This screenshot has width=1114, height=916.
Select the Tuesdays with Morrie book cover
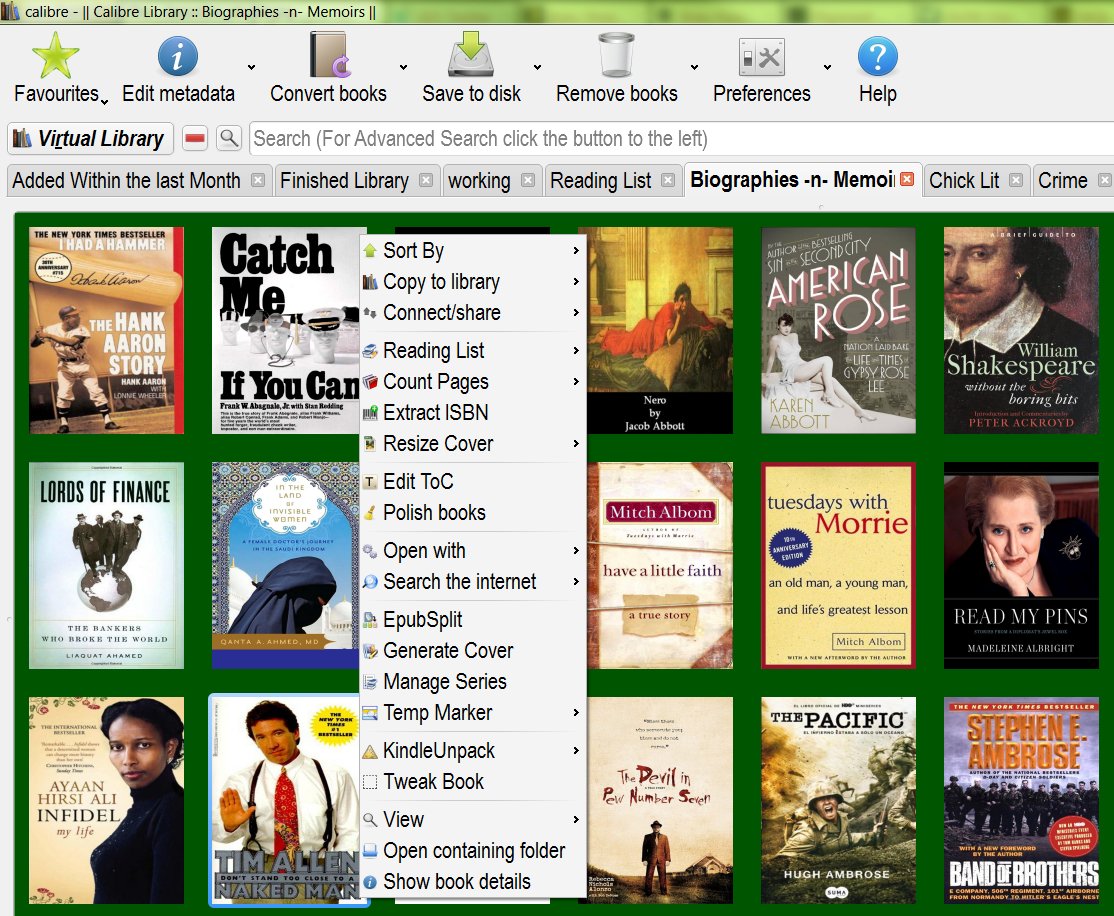tap(838, 565)
